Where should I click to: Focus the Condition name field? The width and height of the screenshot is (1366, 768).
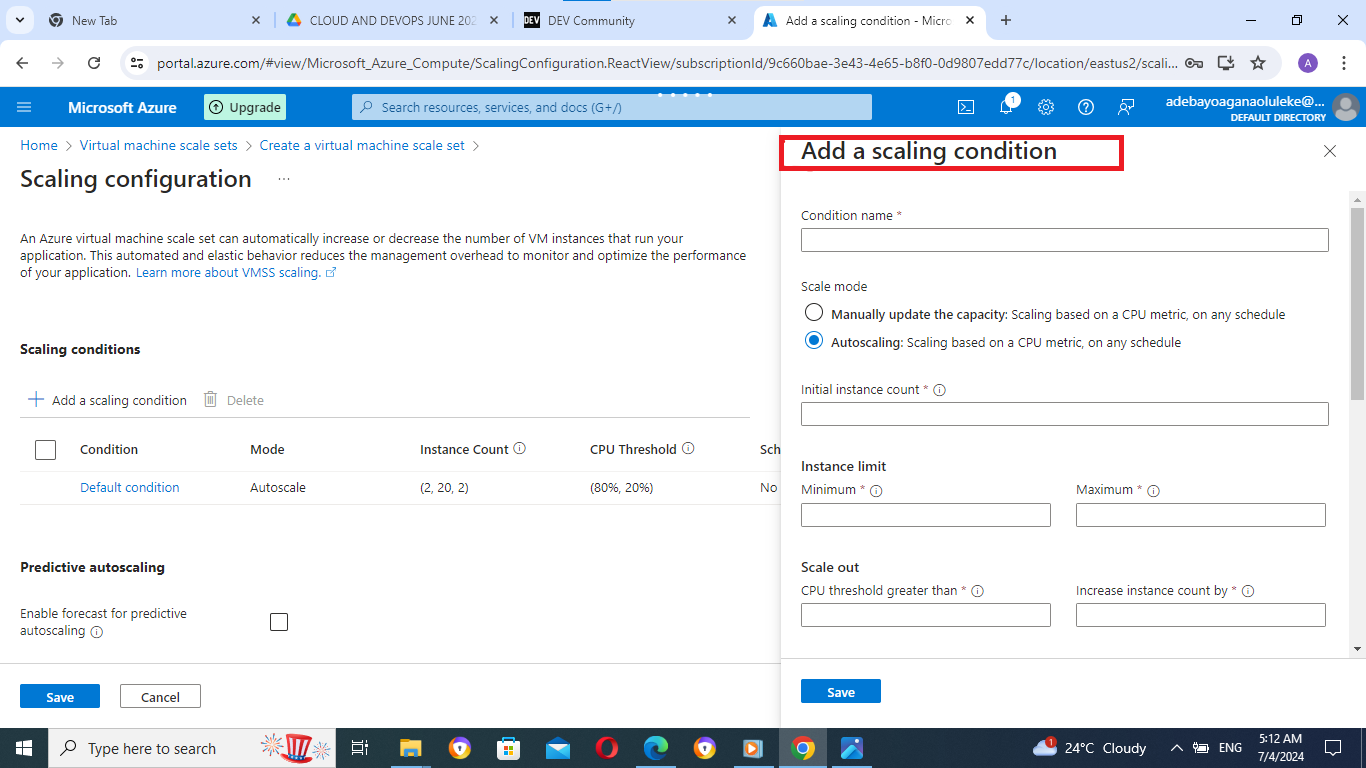tap(1065, 240)
